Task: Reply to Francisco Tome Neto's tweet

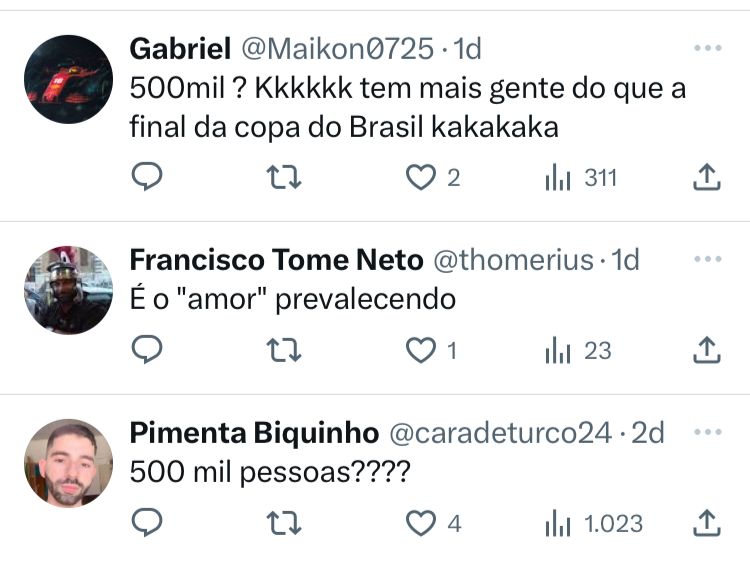Action: pos(147,350)
